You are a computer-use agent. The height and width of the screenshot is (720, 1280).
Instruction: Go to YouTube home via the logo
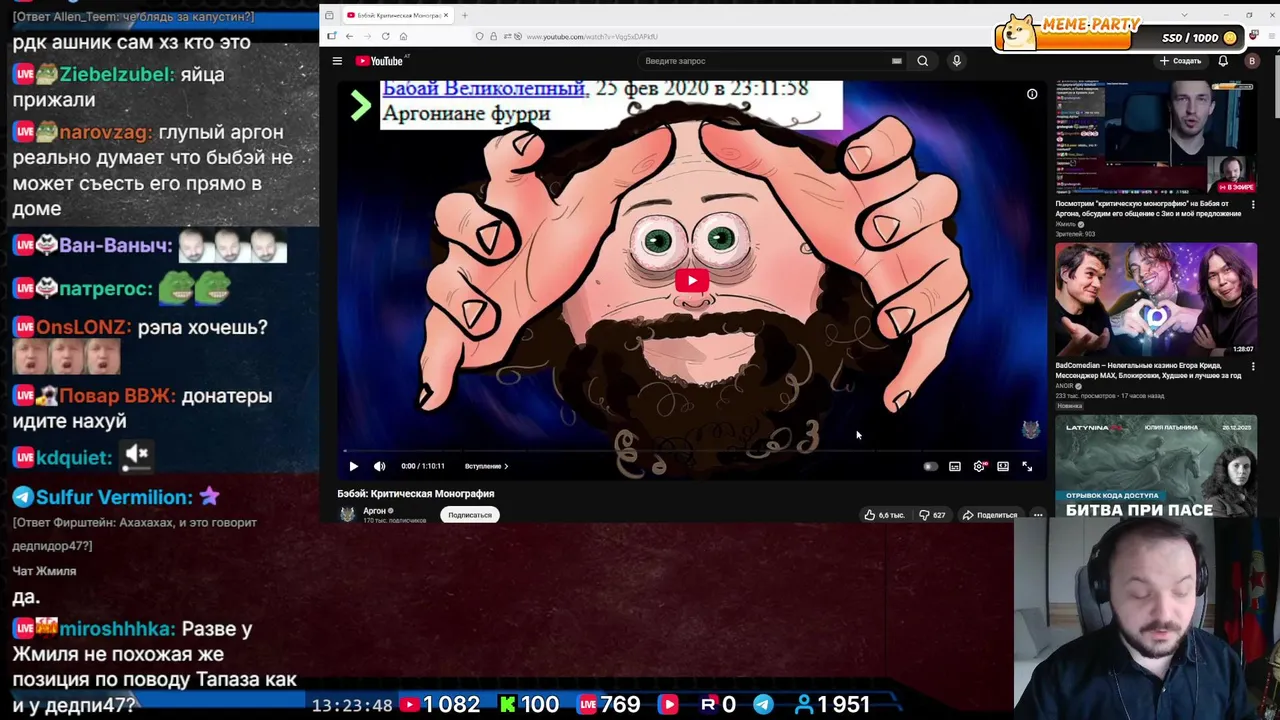[x=379, y=61]
